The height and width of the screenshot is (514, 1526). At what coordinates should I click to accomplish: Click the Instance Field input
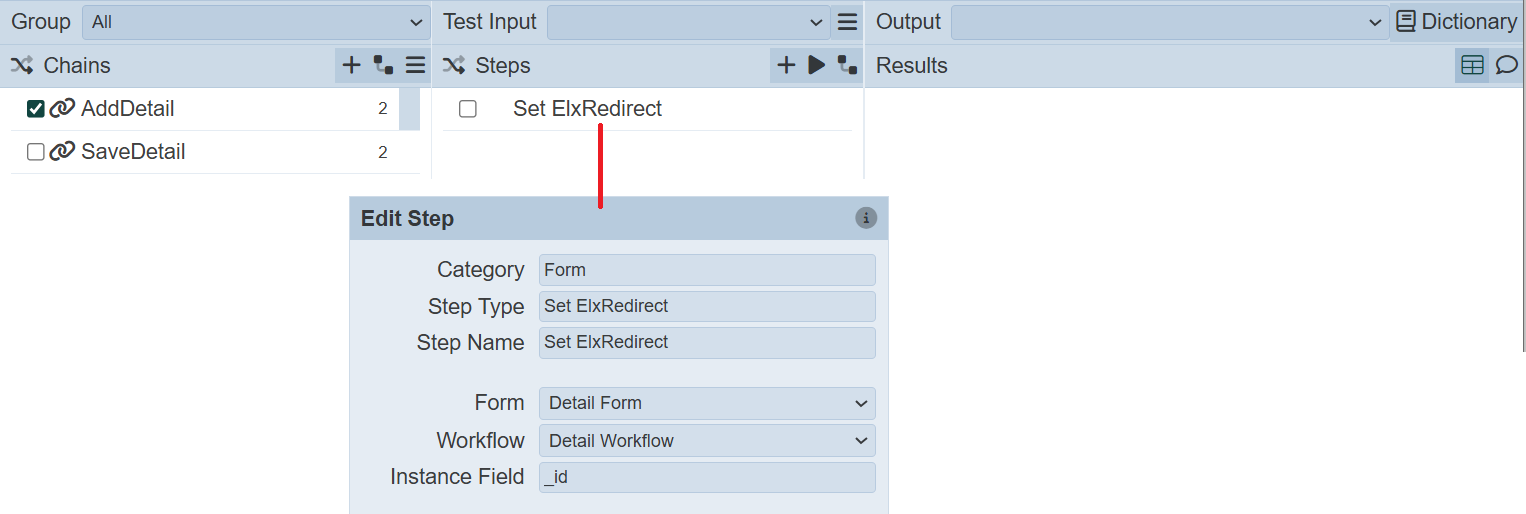[x=707, y=477]
